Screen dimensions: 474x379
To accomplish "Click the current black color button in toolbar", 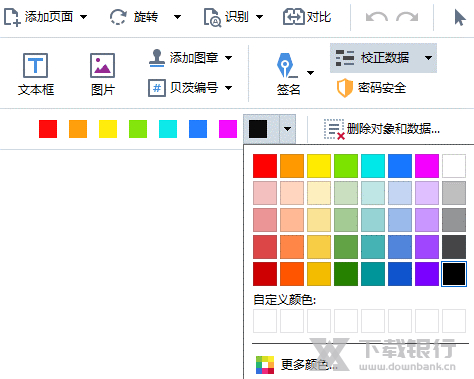I will [258, 129].
